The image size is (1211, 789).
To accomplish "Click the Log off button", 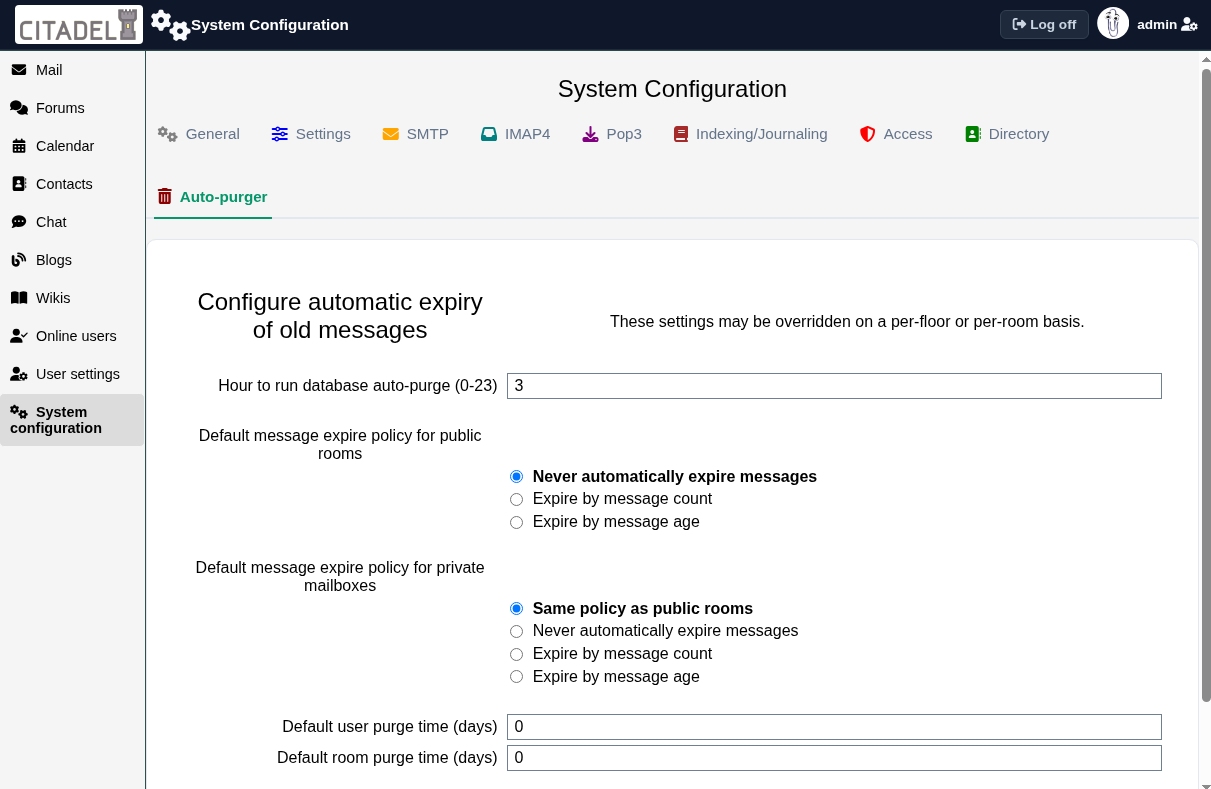I will tap(1044, 25).
